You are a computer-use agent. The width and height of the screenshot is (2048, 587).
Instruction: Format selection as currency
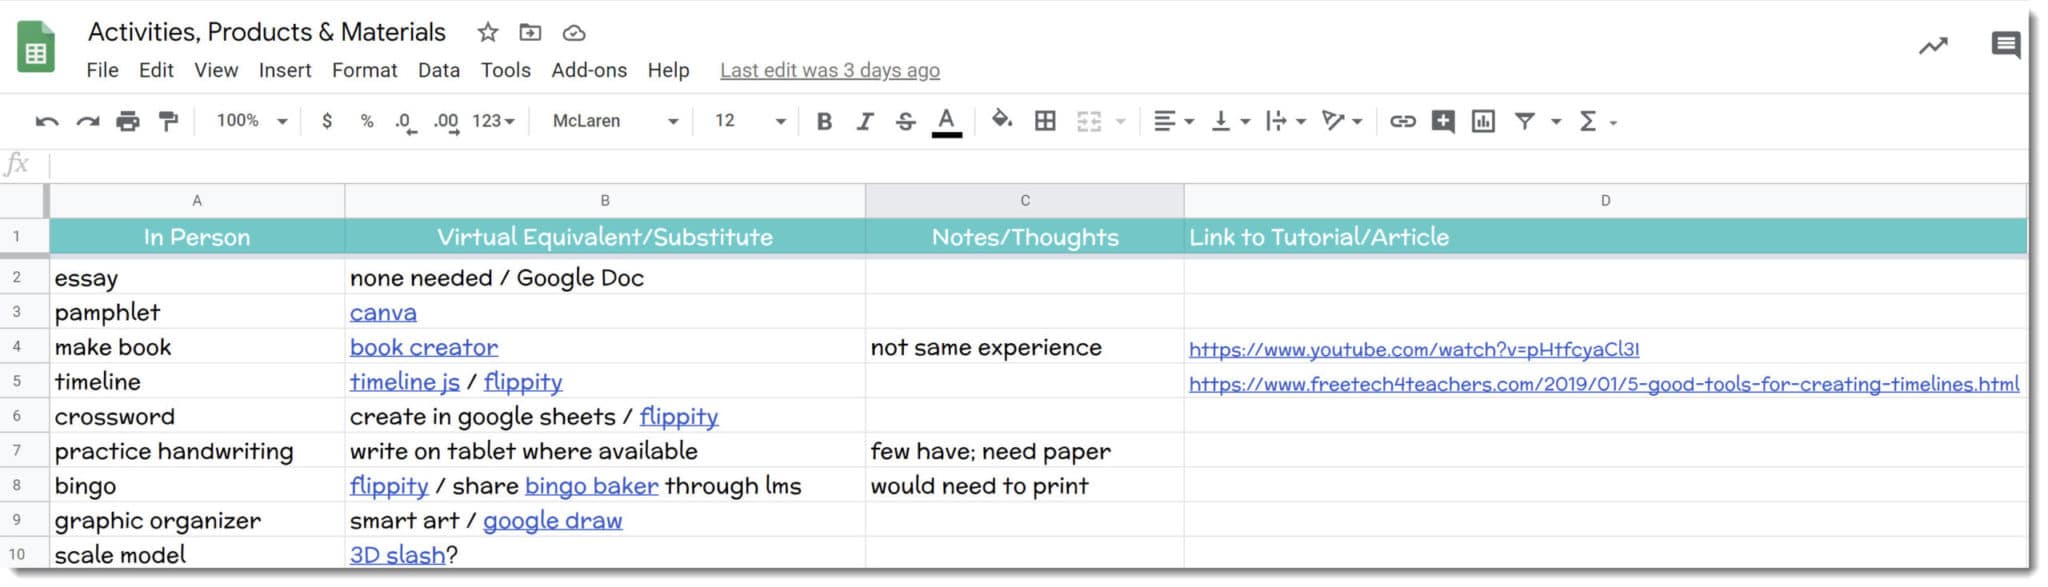[x=326, y=121]
